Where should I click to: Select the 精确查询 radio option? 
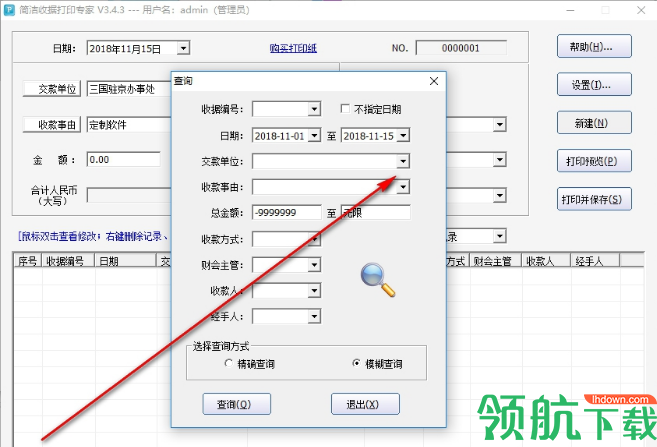tap(228, 363)
